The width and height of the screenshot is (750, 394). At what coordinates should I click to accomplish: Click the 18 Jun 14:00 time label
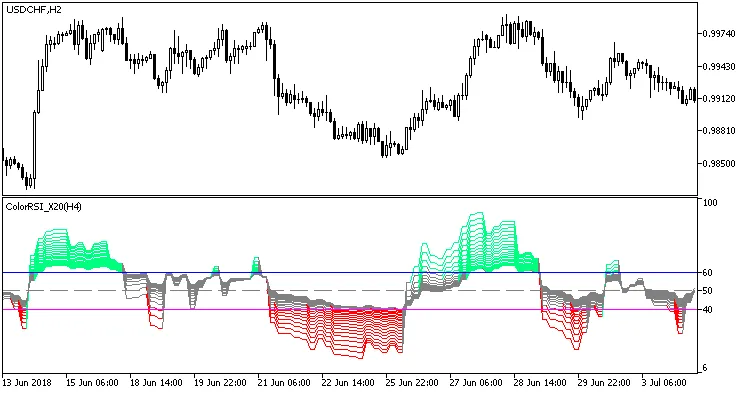(x=156, y=383)
